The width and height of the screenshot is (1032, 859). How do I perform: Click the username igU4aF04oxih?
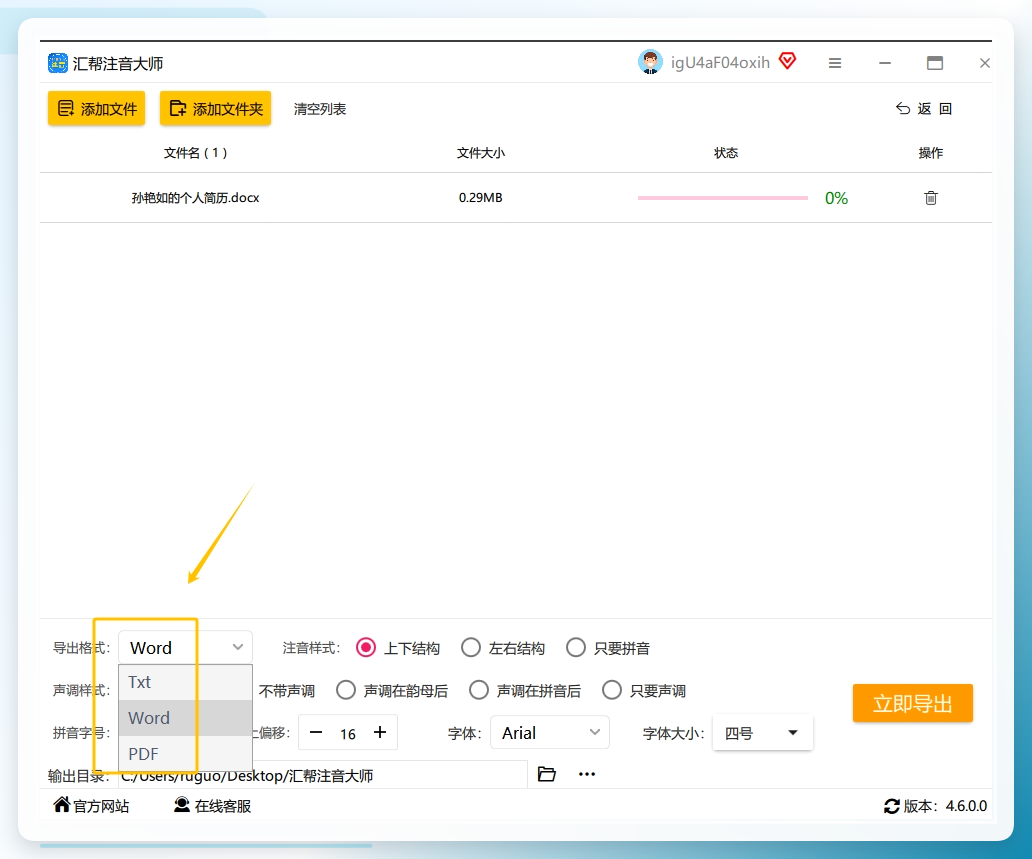[x=720, y=63]
